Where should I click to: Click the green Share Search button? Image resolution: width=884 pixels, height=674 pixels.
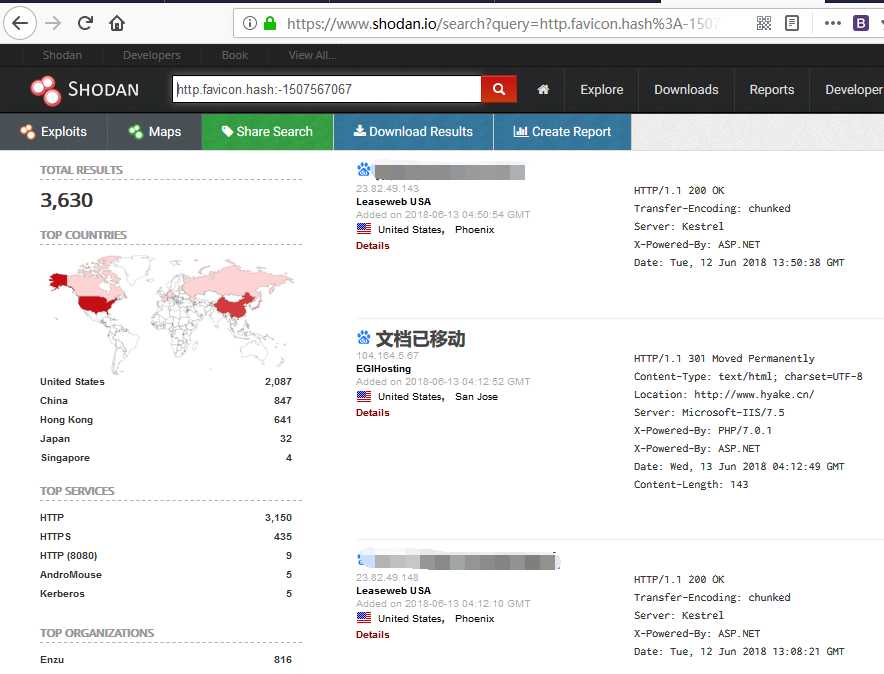(267, 132)
